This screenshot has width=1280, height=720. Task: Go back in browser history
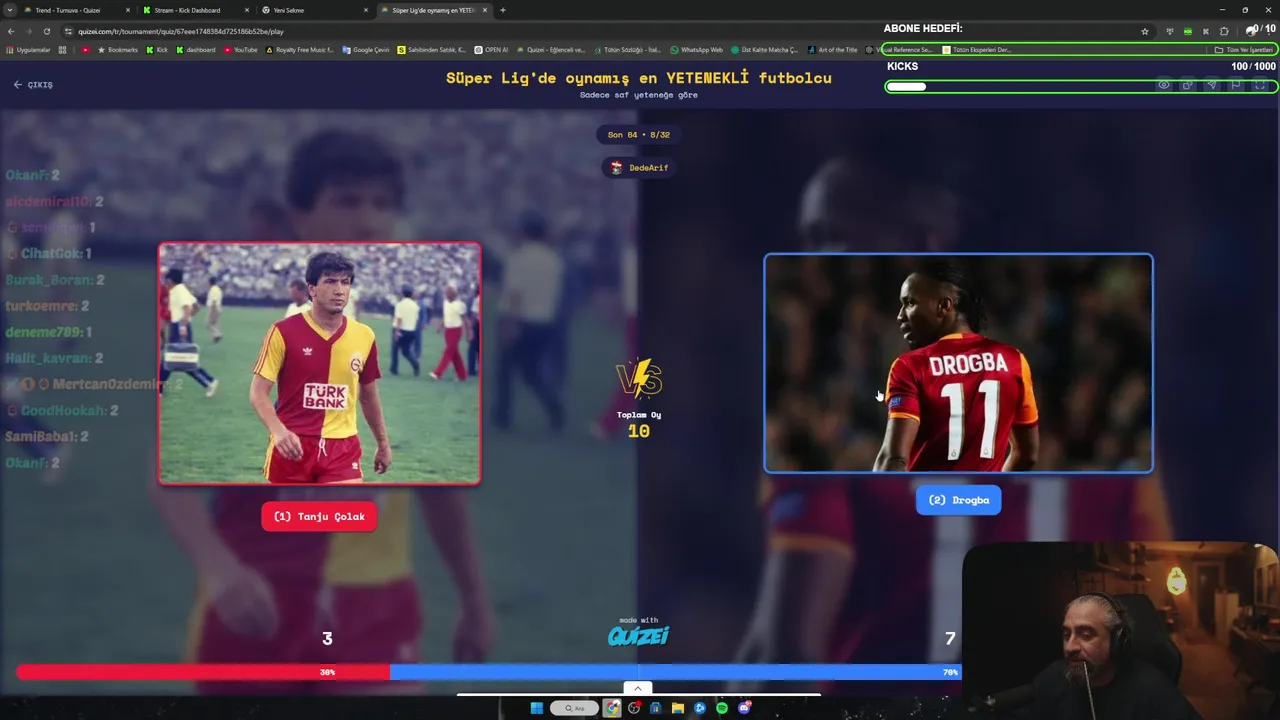10,31
